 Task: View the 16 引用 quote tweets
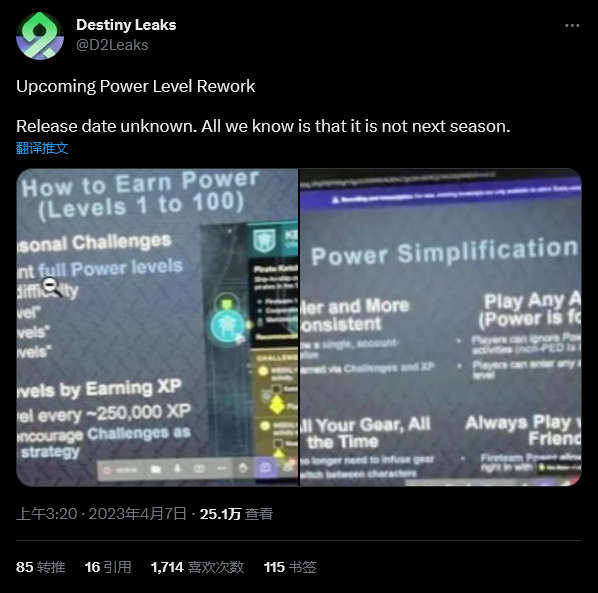(x=108, y=567)
